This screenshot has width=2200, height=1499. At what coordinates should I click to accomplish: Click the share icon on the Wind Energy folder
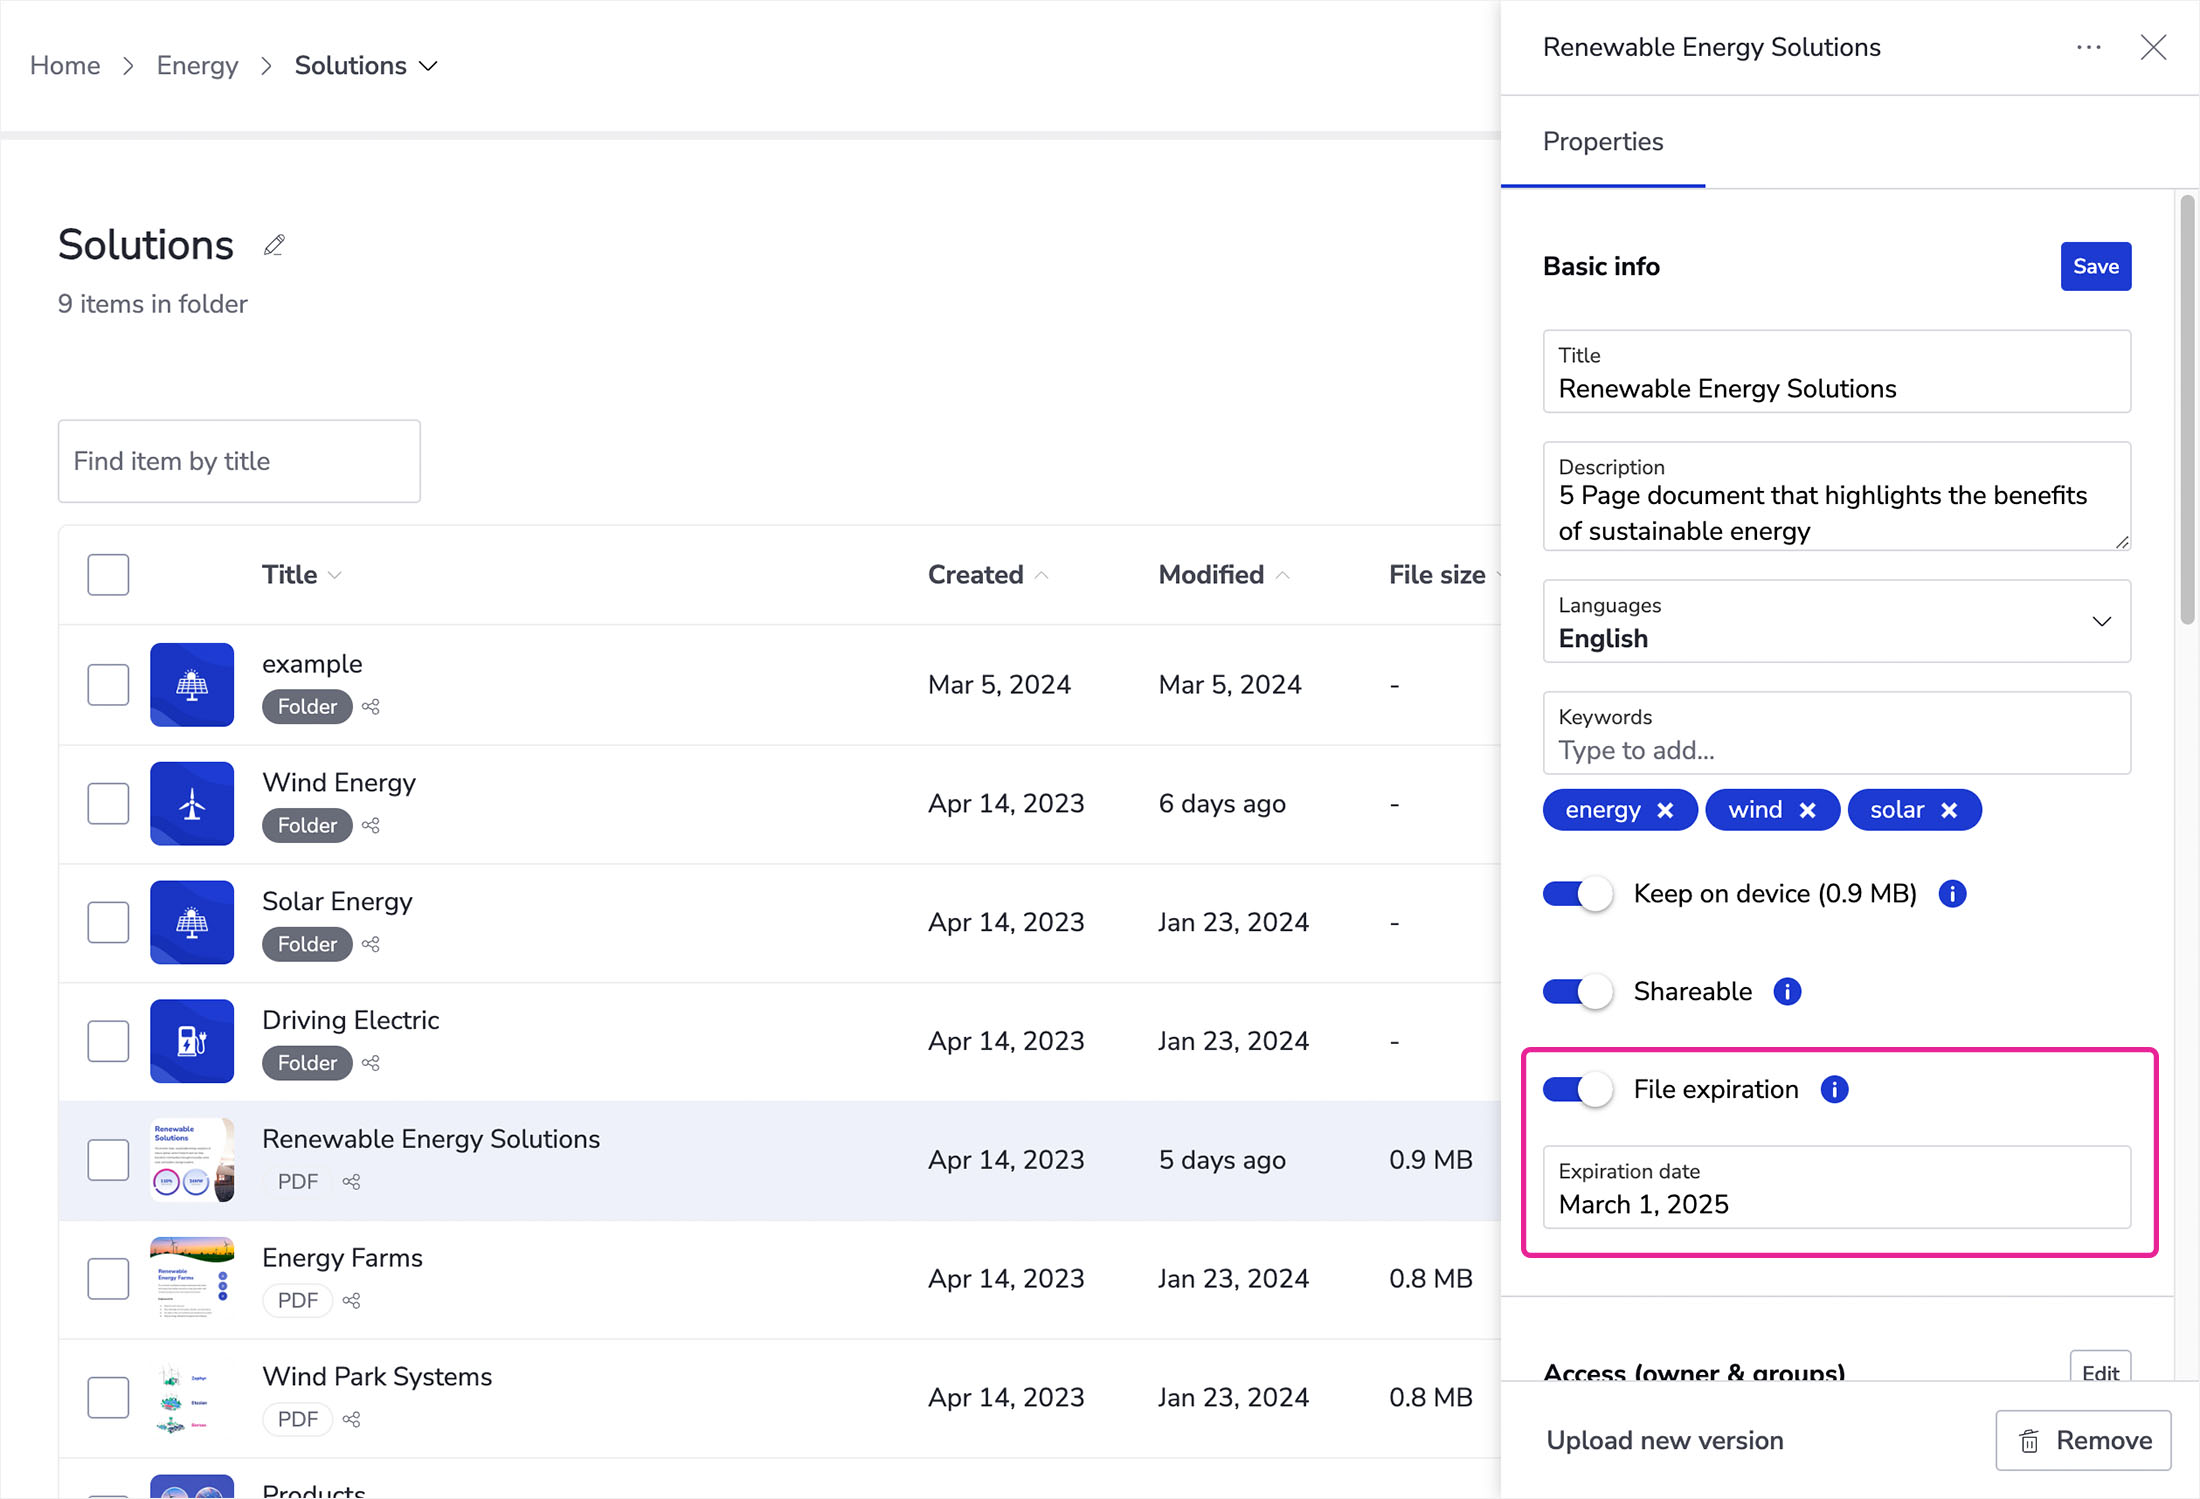pyautogui.click(x=371, y=826)
